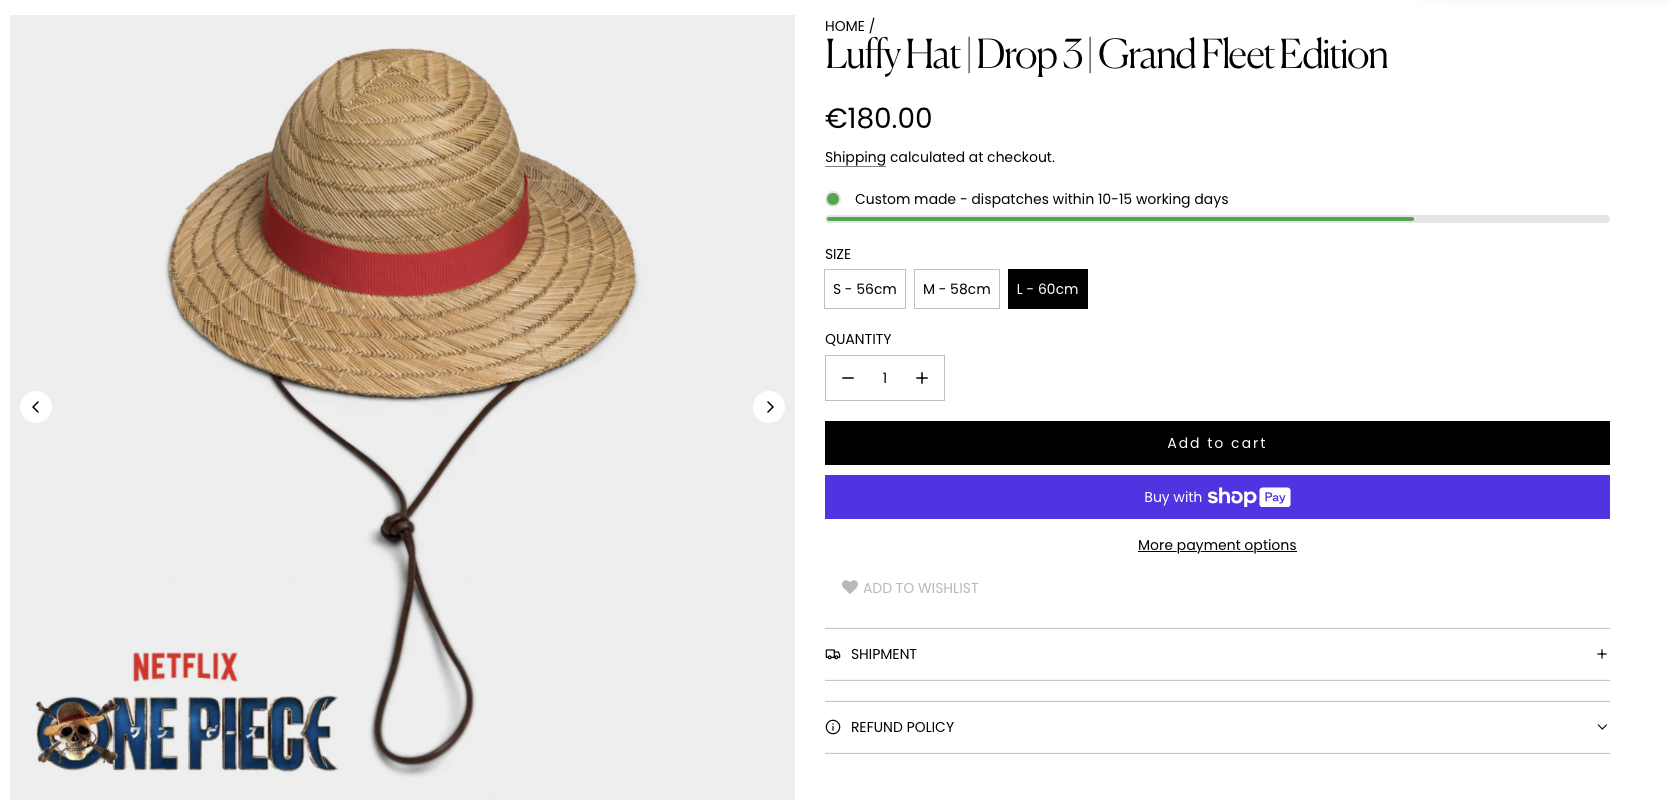Viewport: 1670px width, 800px height.
Task: Select size L - 60cm
Action: [x=1047, y=289]
